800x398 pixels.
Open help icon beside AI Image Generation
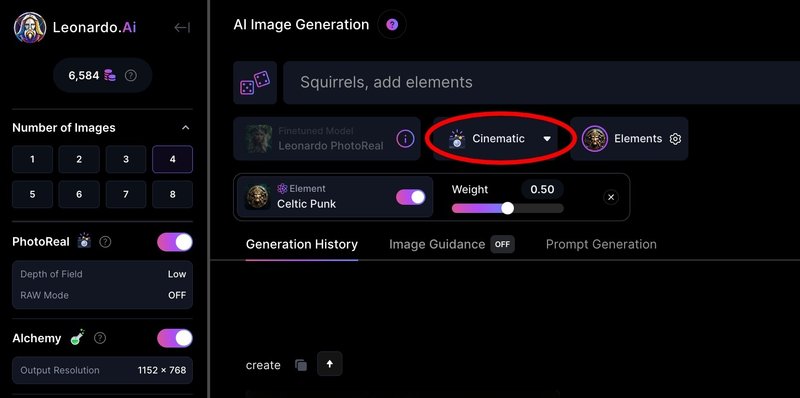(392, 24)
